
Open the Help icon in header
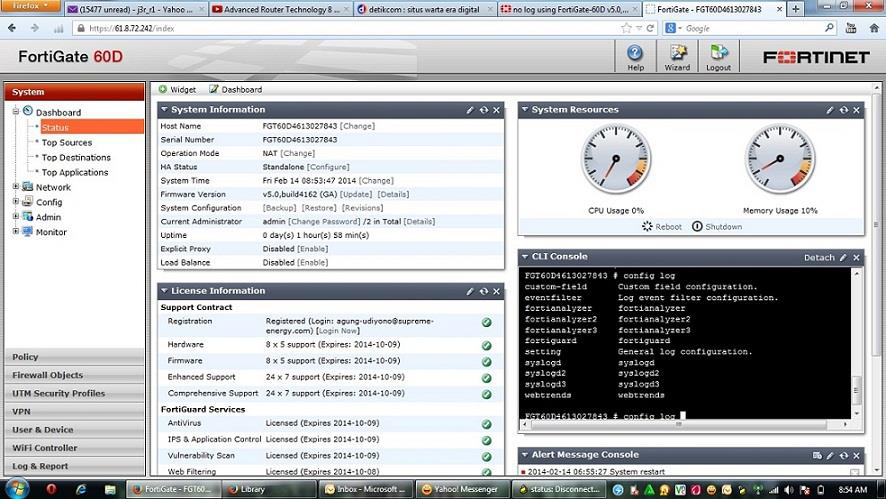click(635, 57)
